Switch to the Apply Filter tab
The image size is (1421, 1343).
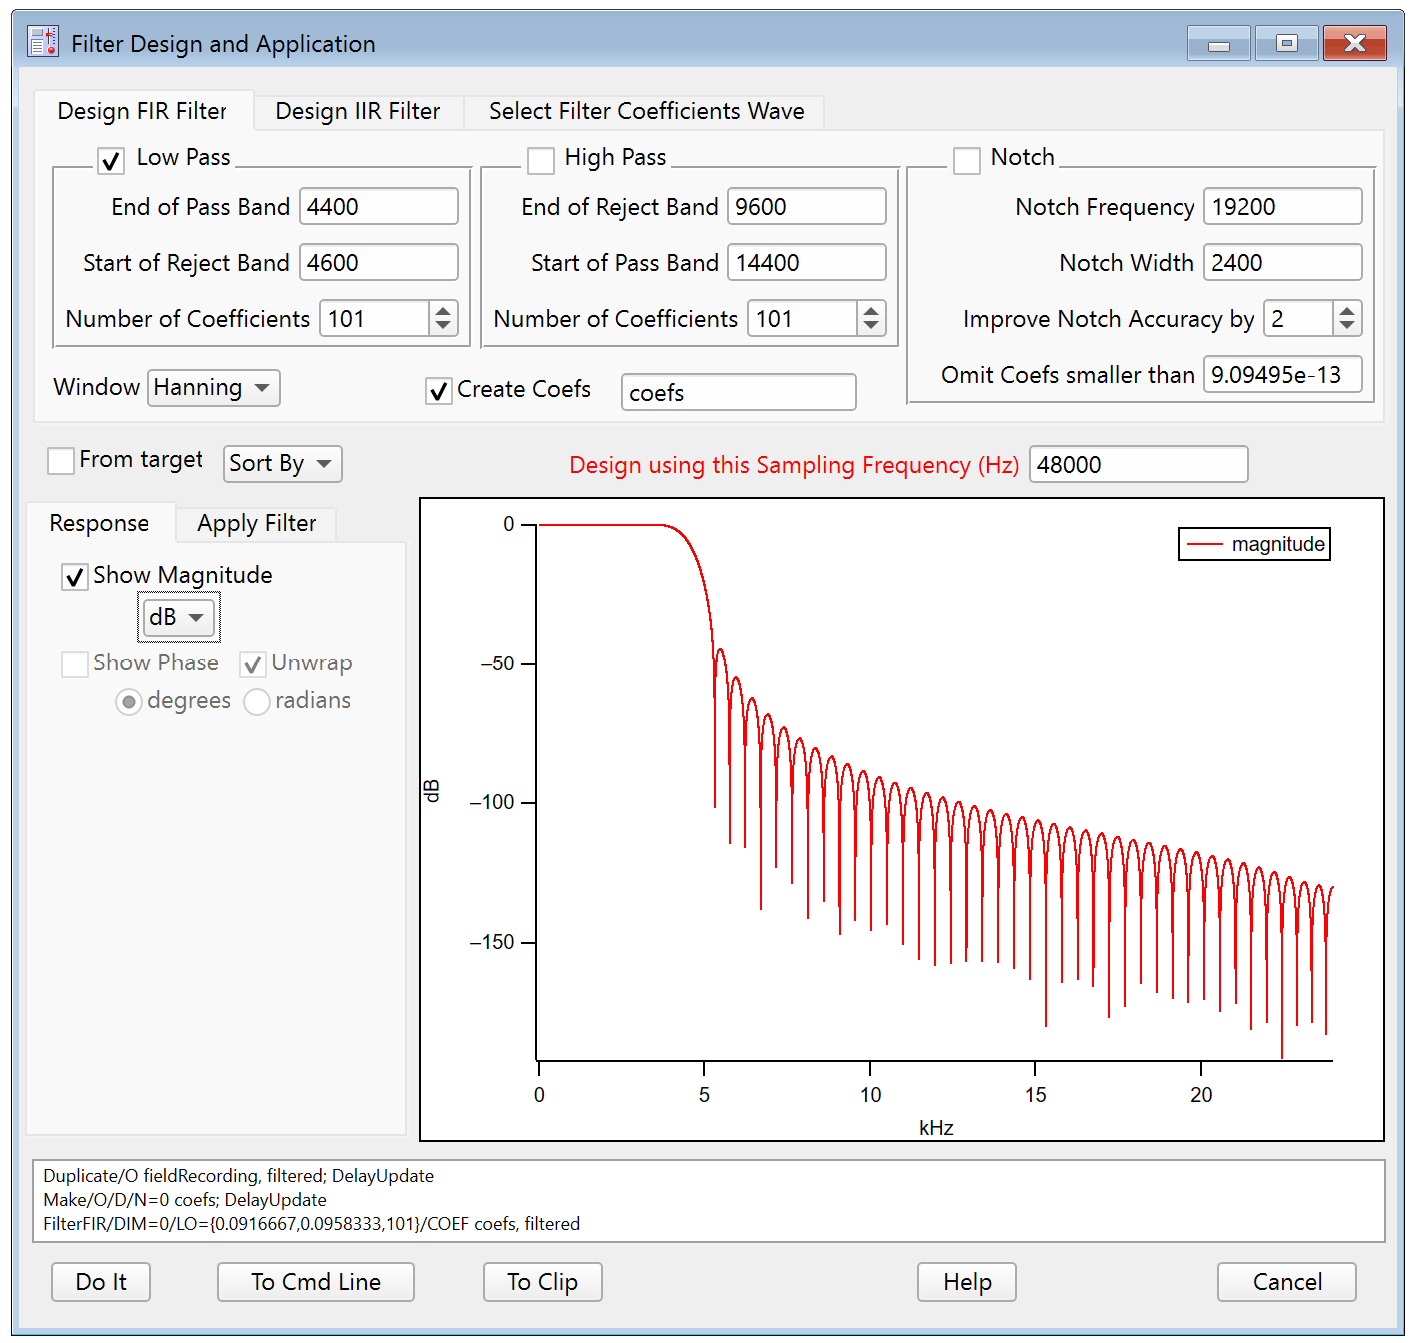click(x=256, y=523)
